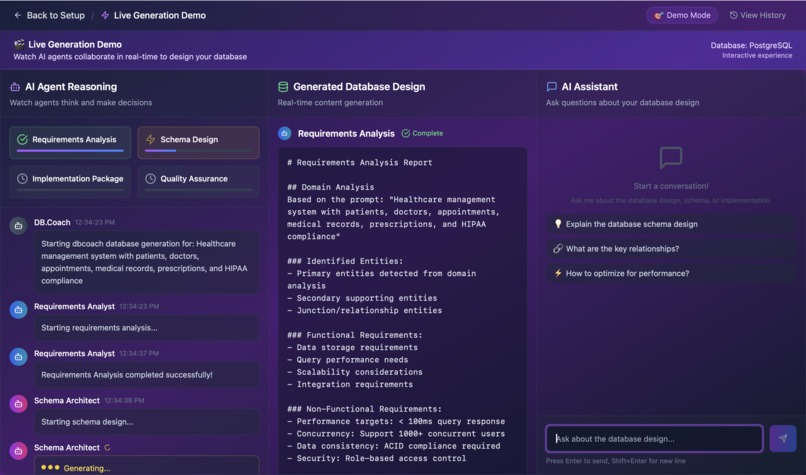Select the Requirements Analysis stage tab
806x475 pixels.
click(x=70, y=142)
